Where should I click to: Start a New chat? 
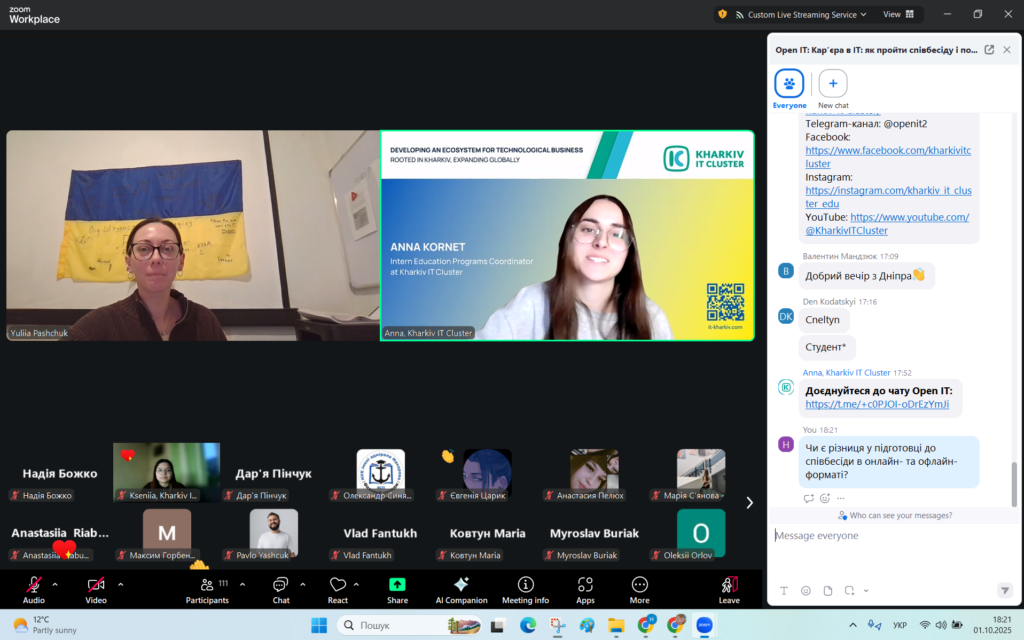click(833, 84)
